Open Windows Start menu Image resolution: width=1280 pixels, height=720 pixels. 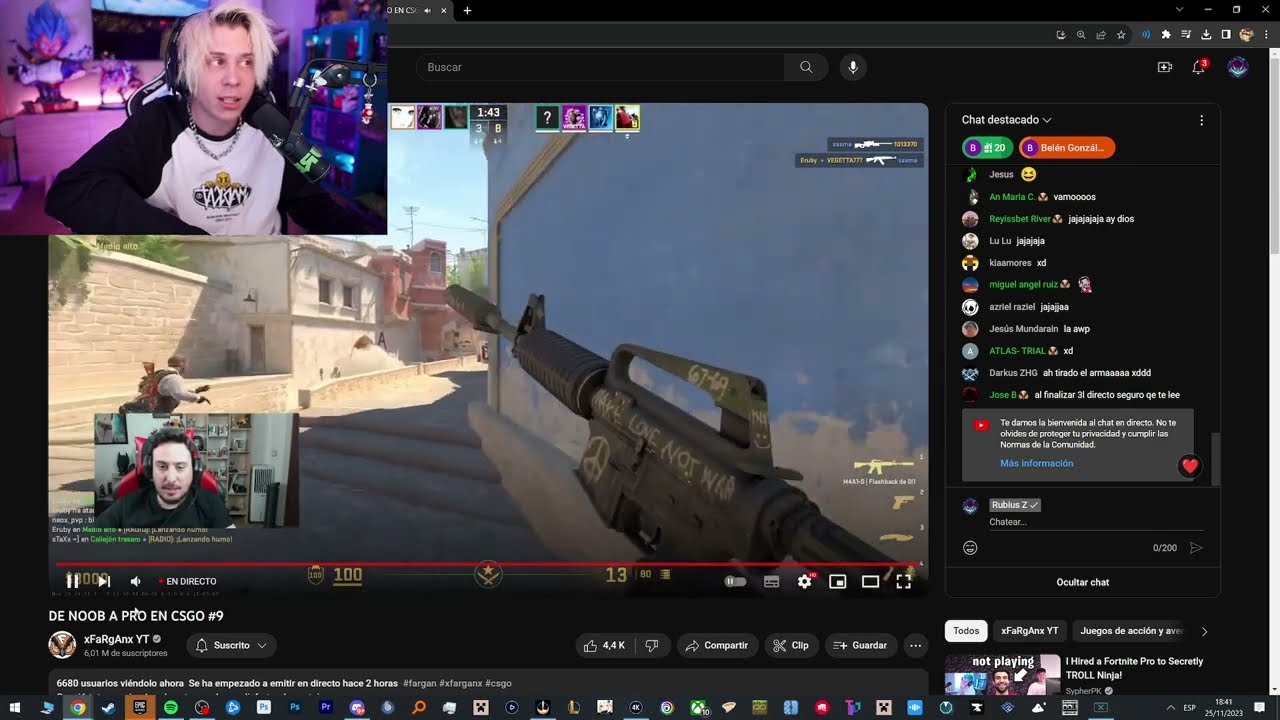pyautogui.click(x=16, y=707)
